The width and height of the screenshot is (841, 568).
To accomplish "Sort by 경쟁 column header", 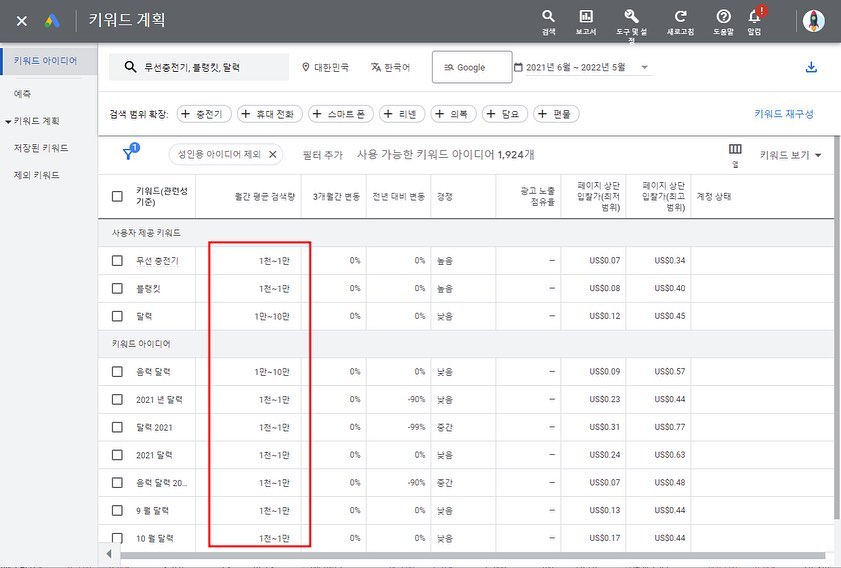I will tap(445, 197).
